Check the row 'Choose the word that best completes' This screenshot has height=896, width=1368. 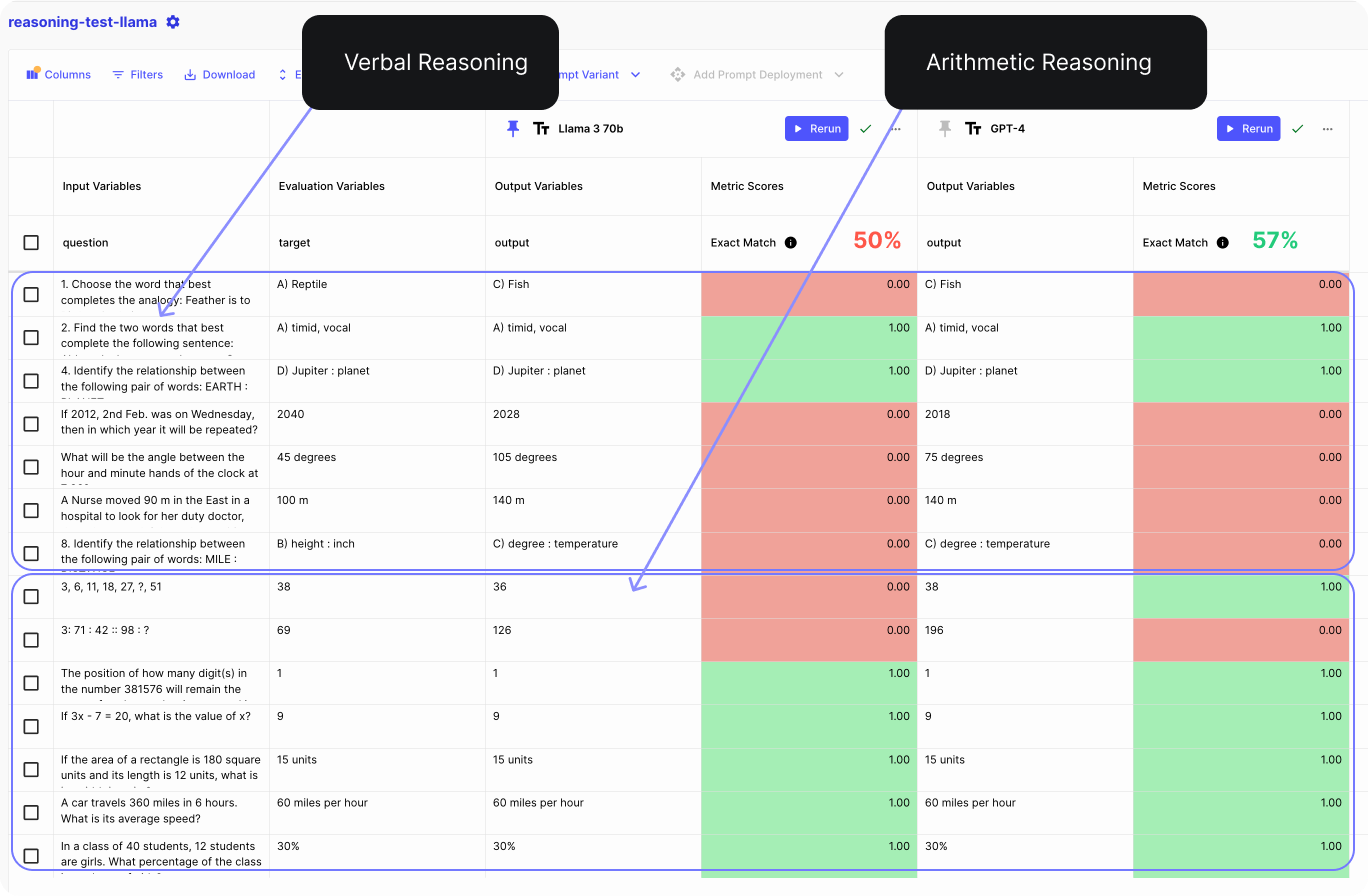[31, 294]
